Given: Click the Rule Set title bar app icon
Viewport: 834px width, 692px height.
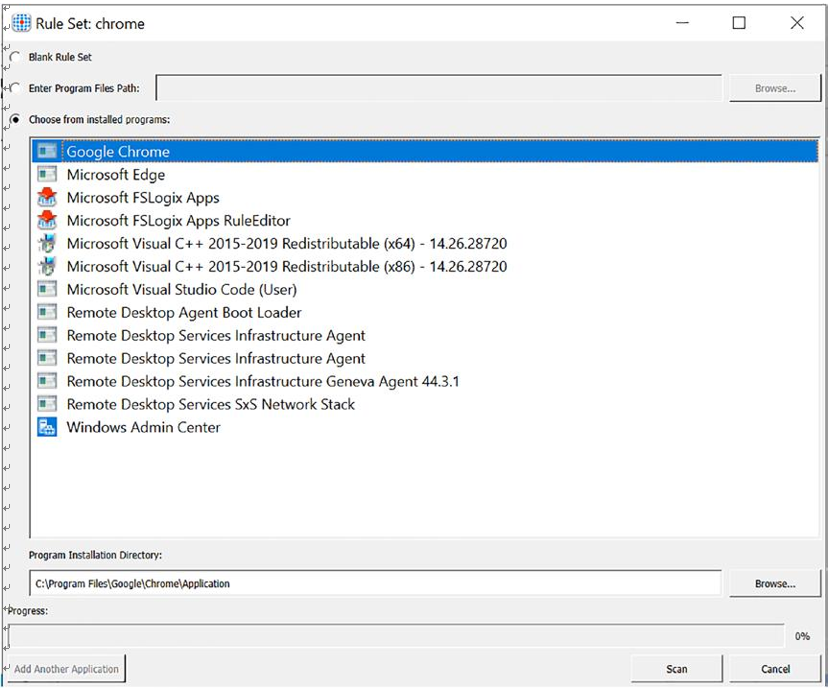Looking at the screenshot, I should click(x=21, y=23).
